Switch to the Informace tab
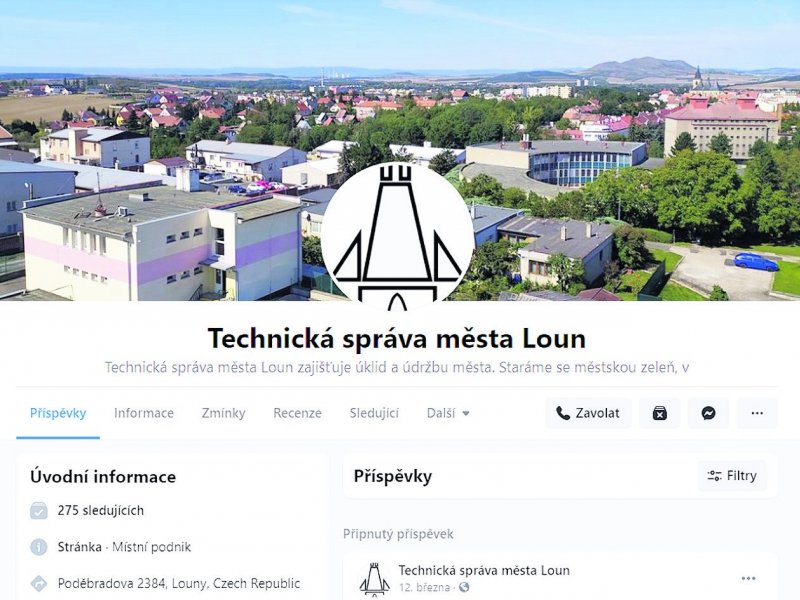This screenshot has width=800, height=600. pos(144,413)
